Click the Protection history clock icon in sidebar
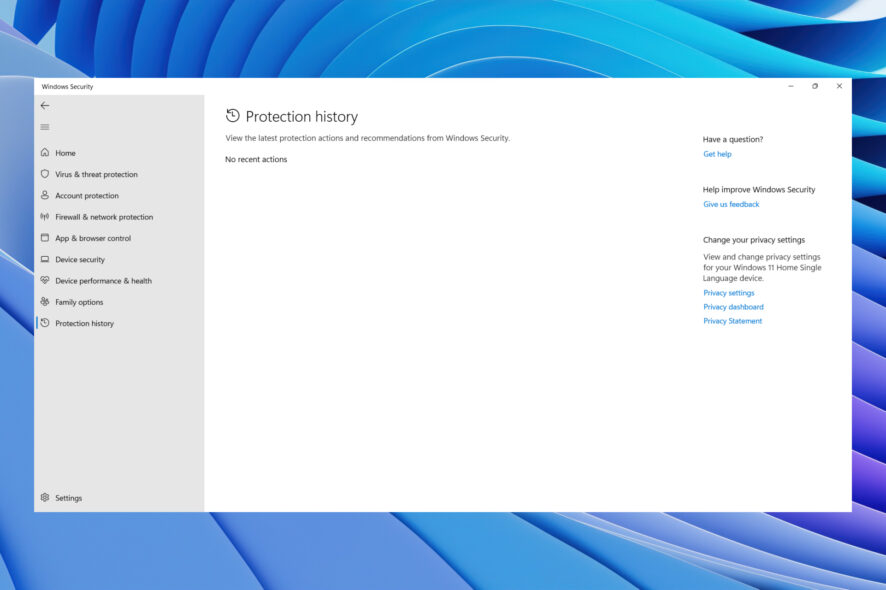886x590 pixels. pos(45,323)
